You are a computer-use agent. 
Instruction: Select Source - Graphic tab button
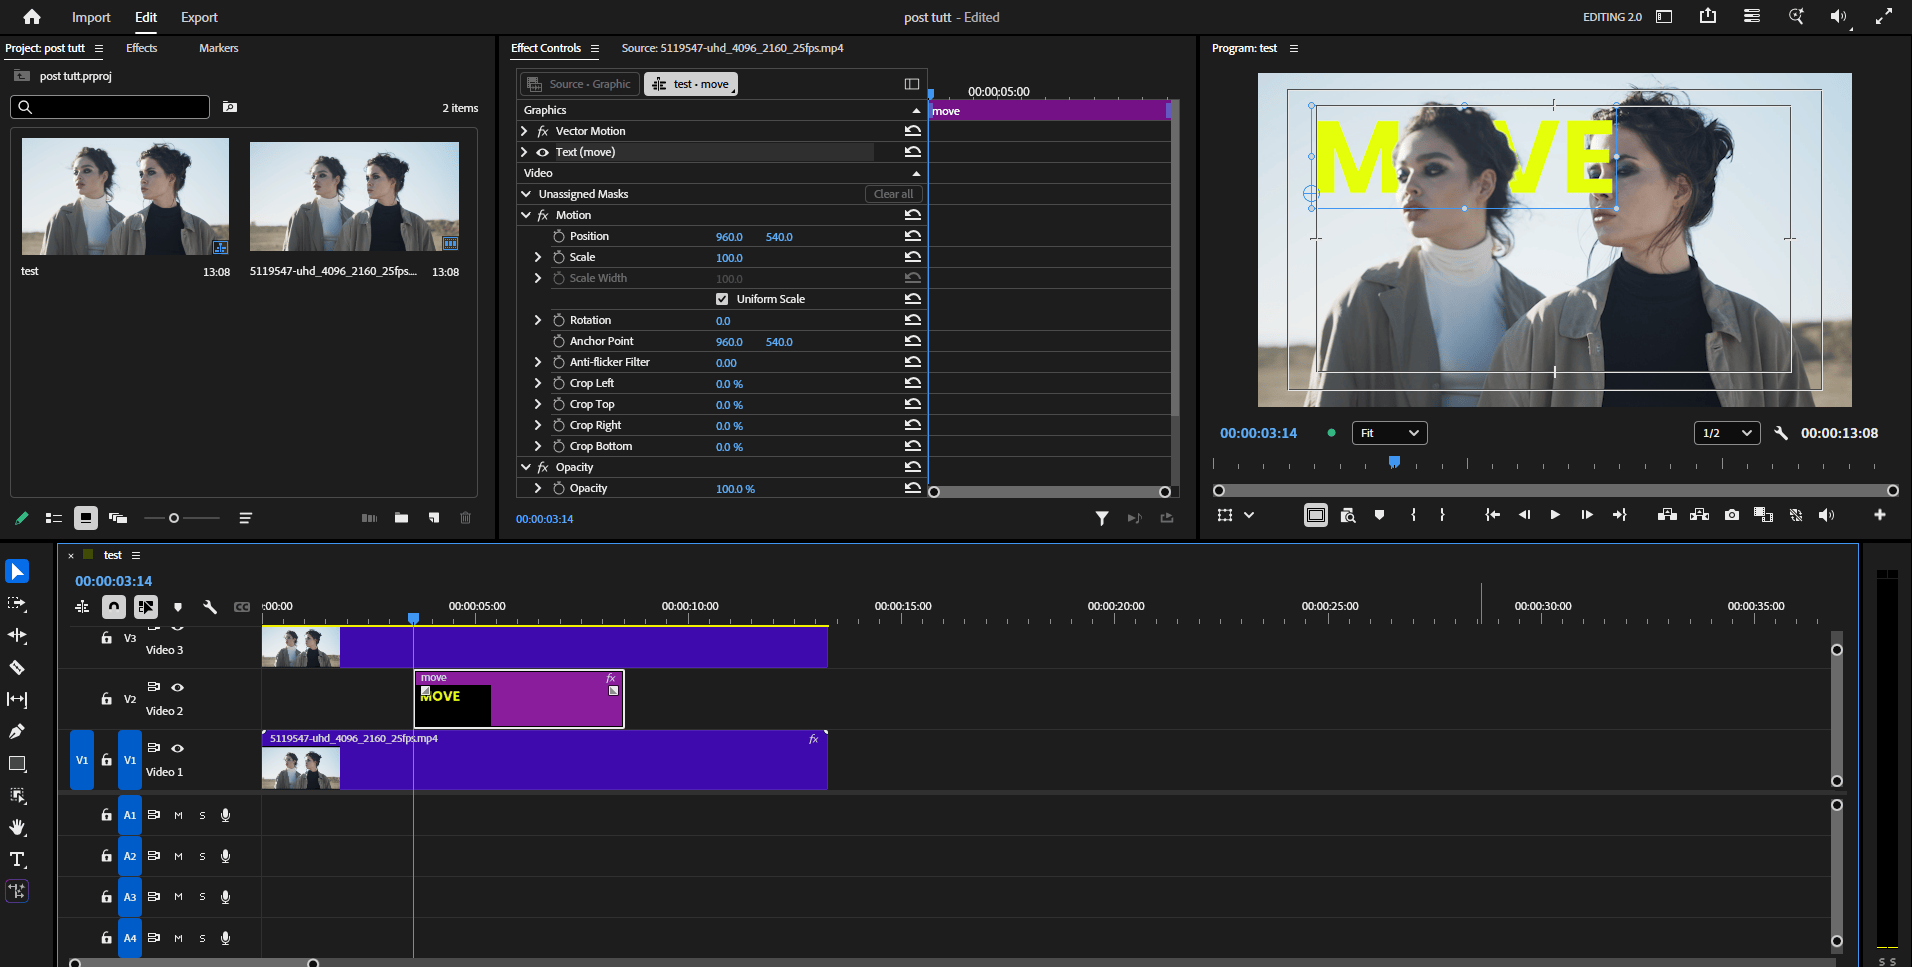coord(579,84)
